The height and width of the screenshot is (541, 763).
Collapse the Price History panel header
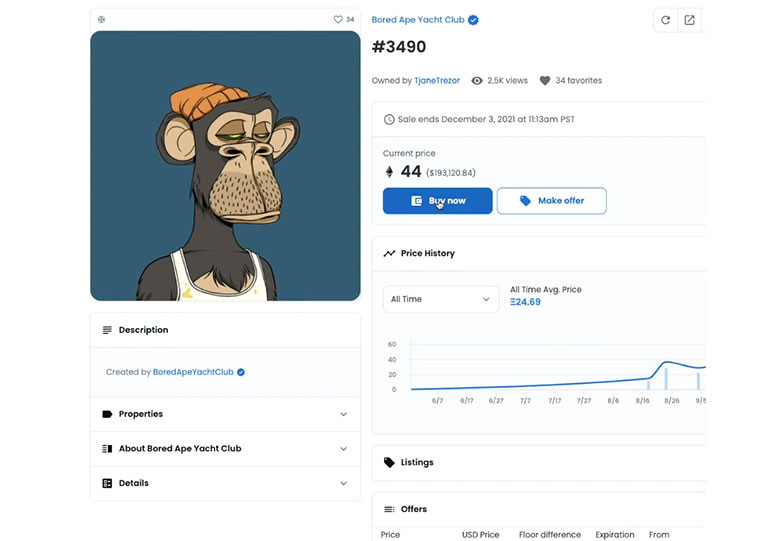point(539,253)
